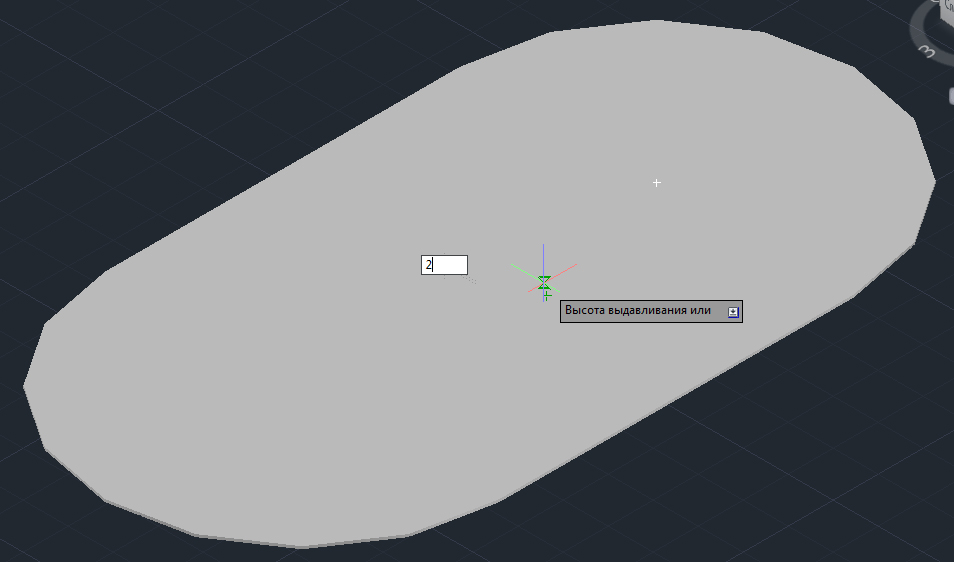Click the 'Высота выдавливания или' prompt tooltip
The image size is (954, 562).
[x=651, y=311]
